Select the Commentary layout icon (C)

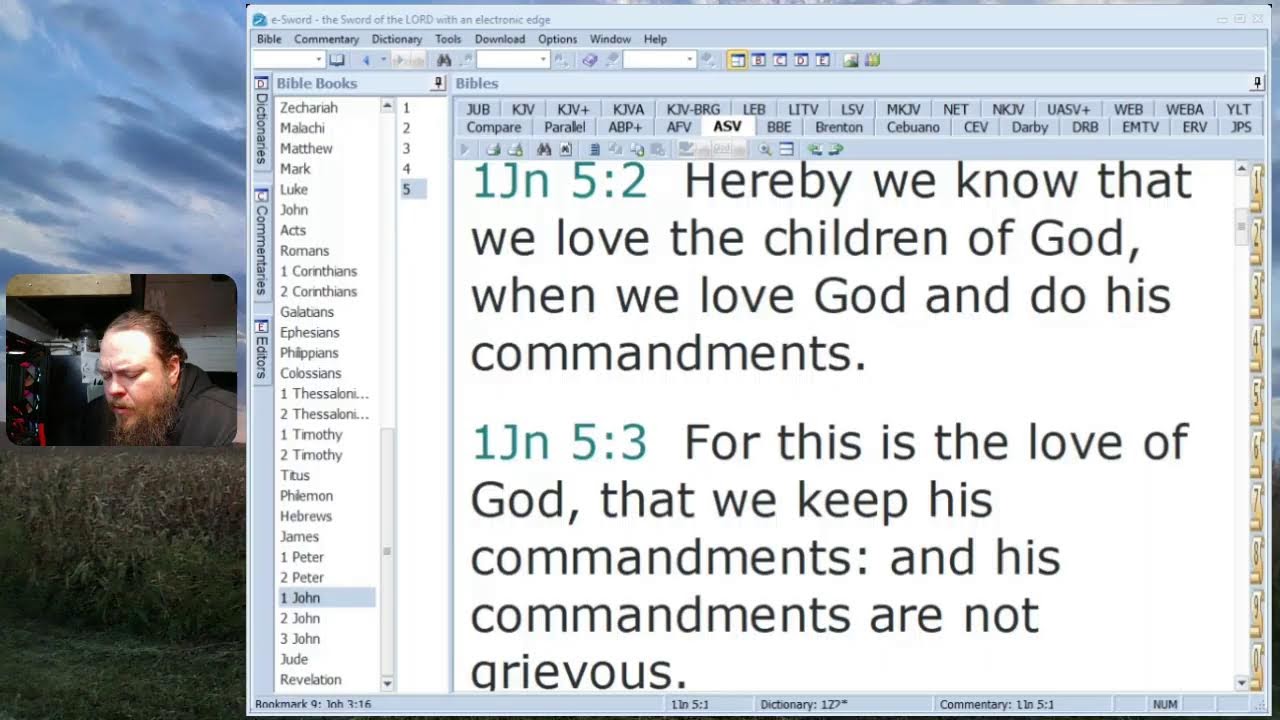tap(780, 60)
